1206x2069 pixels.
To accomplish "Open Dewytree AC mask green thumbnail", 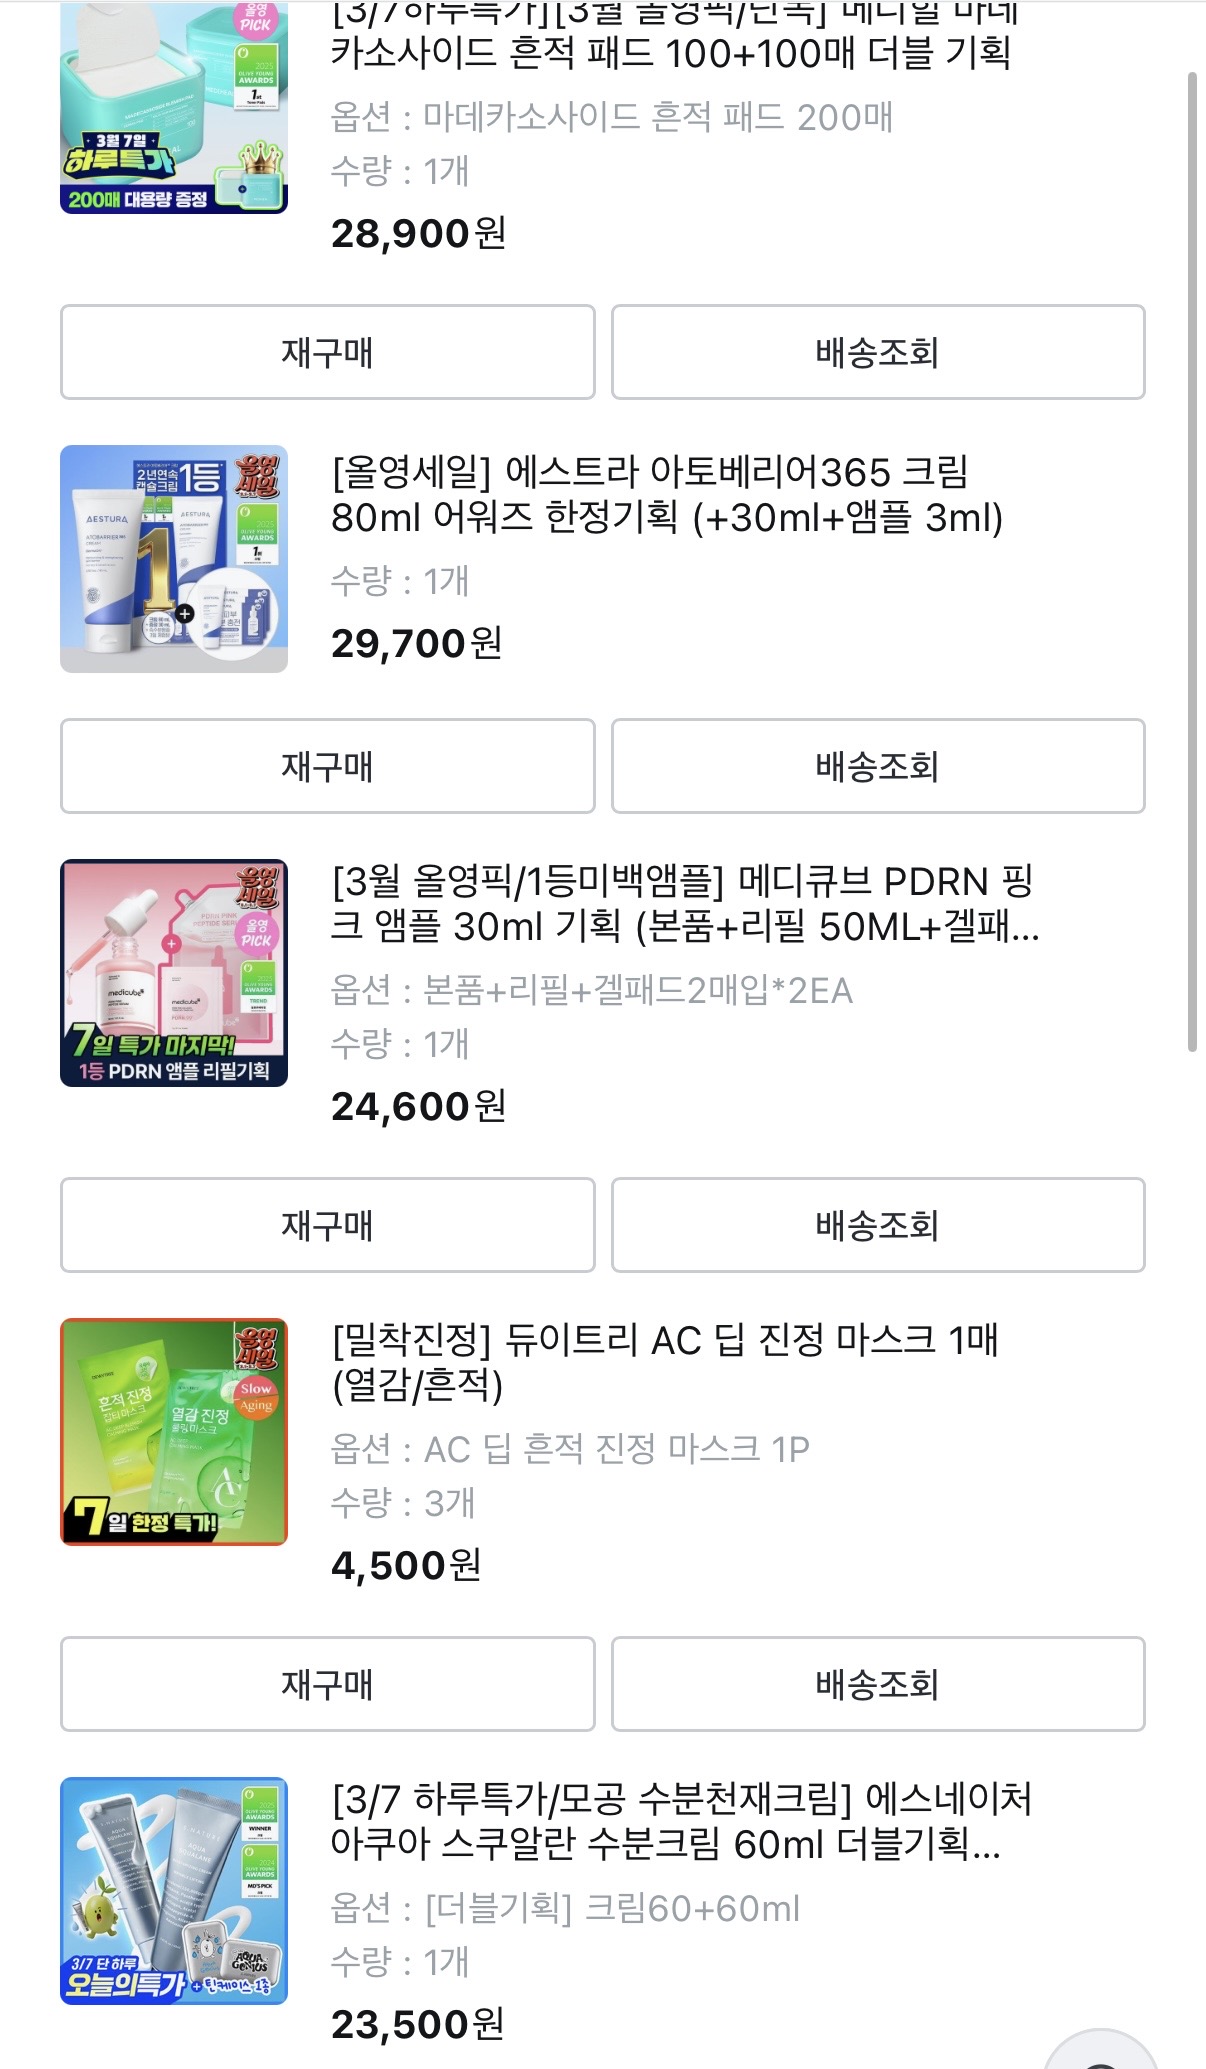I will [174, 1431].
